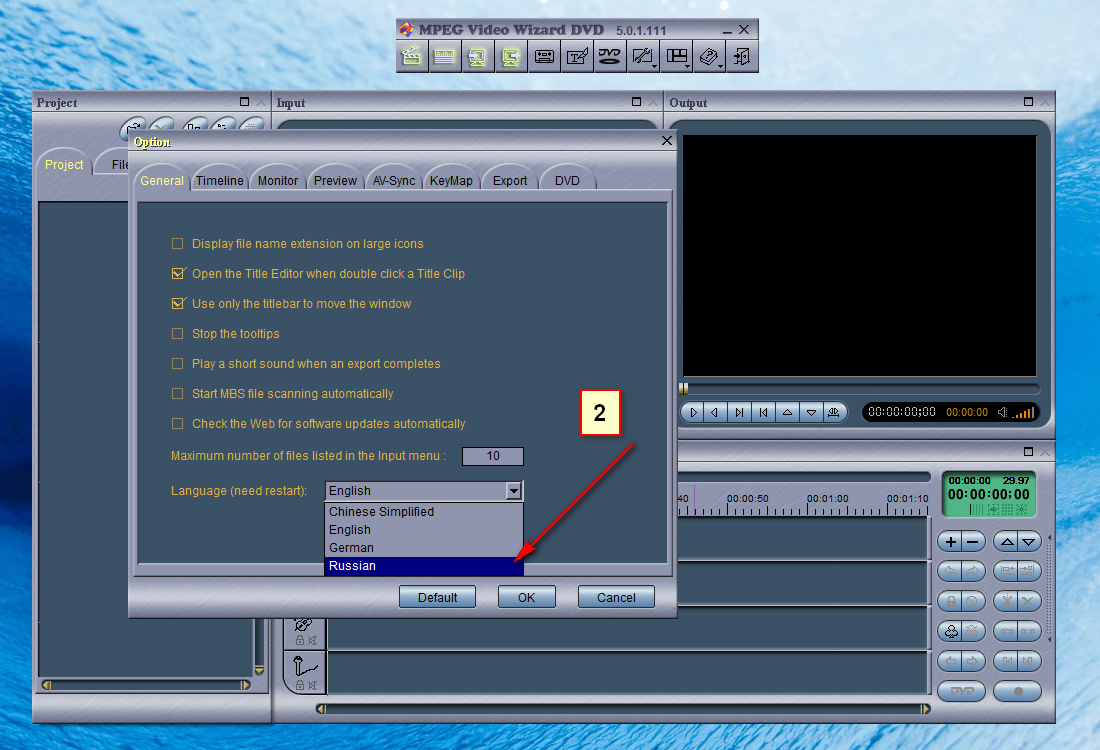Open the Export options tab

(510, 180)
